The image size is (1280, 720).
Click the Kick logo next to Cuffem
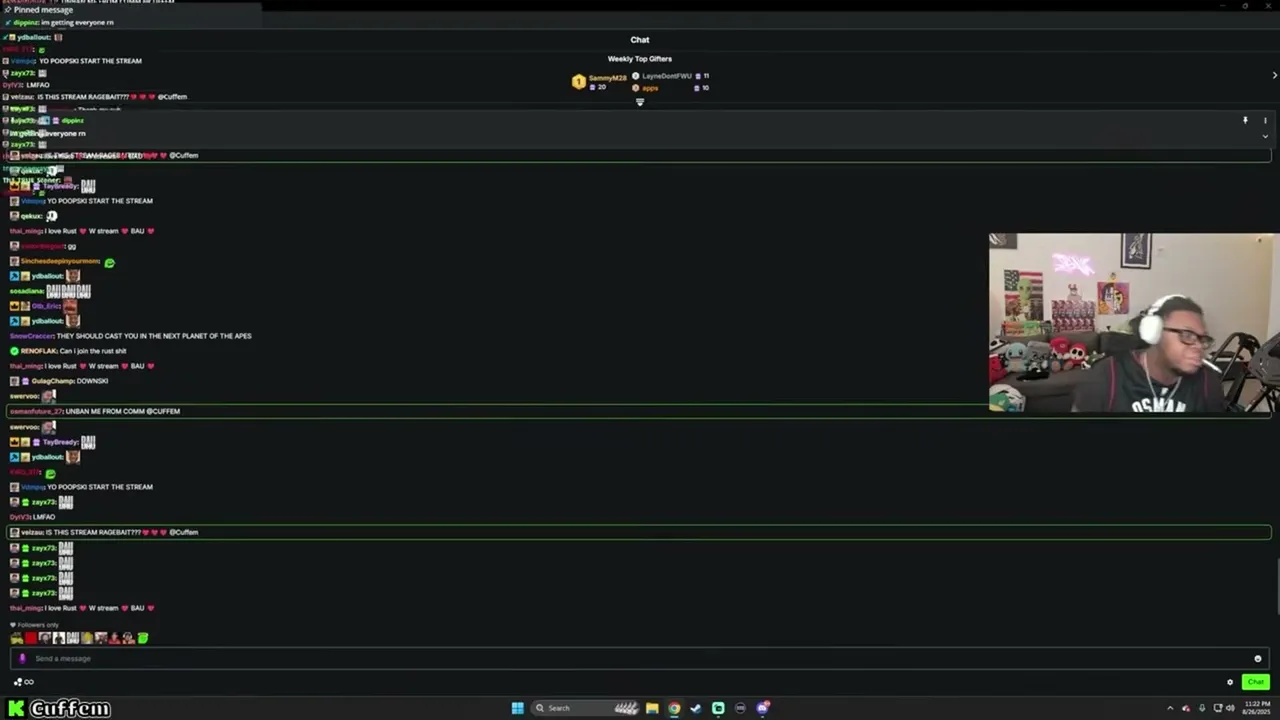(x=16, y=708)
